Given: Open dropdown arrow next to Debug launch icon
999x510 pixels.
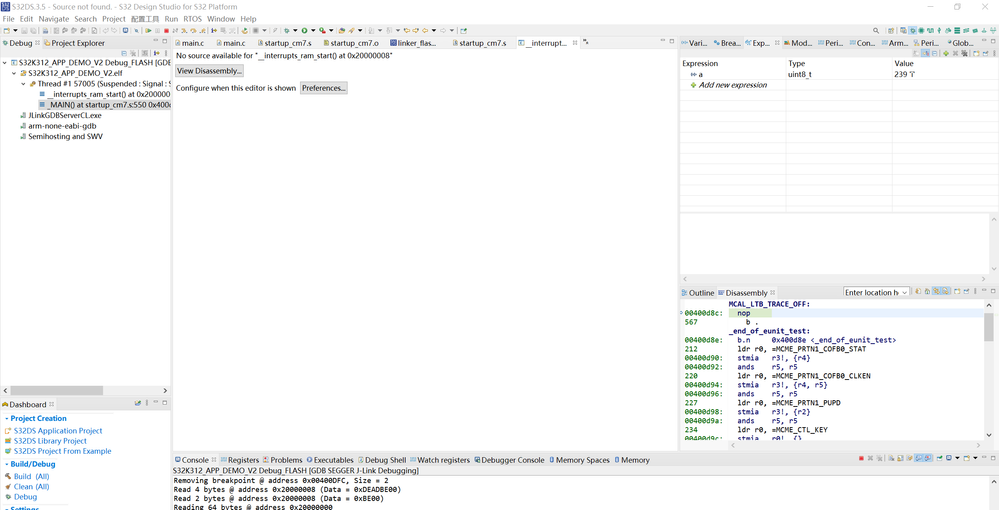Looking at the screenshot, I should pos(295,31).
